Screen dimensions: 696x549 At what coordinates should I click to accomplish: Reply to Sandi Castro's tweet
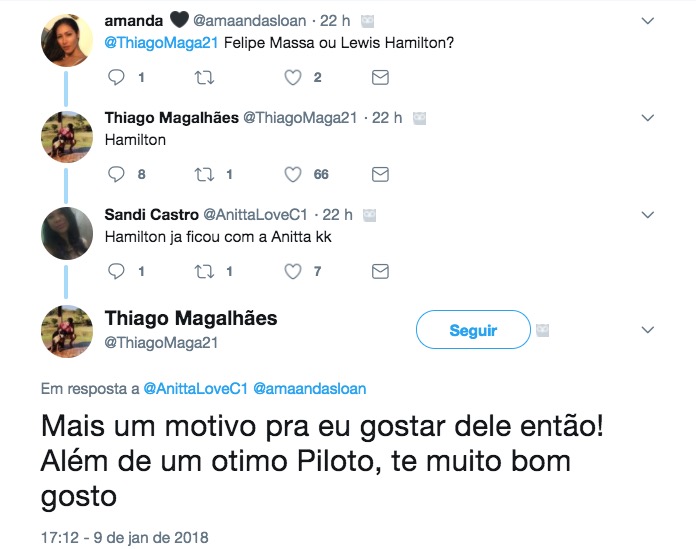point(115,271)
